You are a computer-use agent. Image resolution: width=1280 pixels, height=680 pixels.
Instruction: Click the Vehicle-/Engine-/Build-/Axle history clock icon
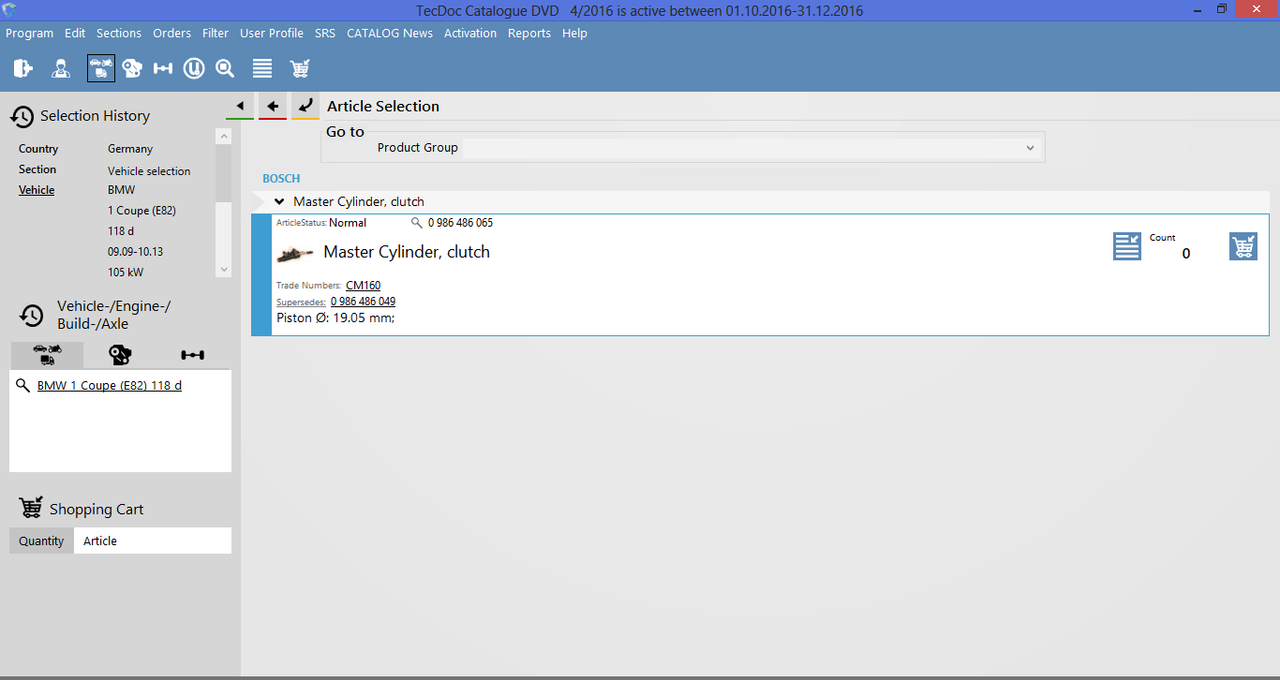coord(32,315)
